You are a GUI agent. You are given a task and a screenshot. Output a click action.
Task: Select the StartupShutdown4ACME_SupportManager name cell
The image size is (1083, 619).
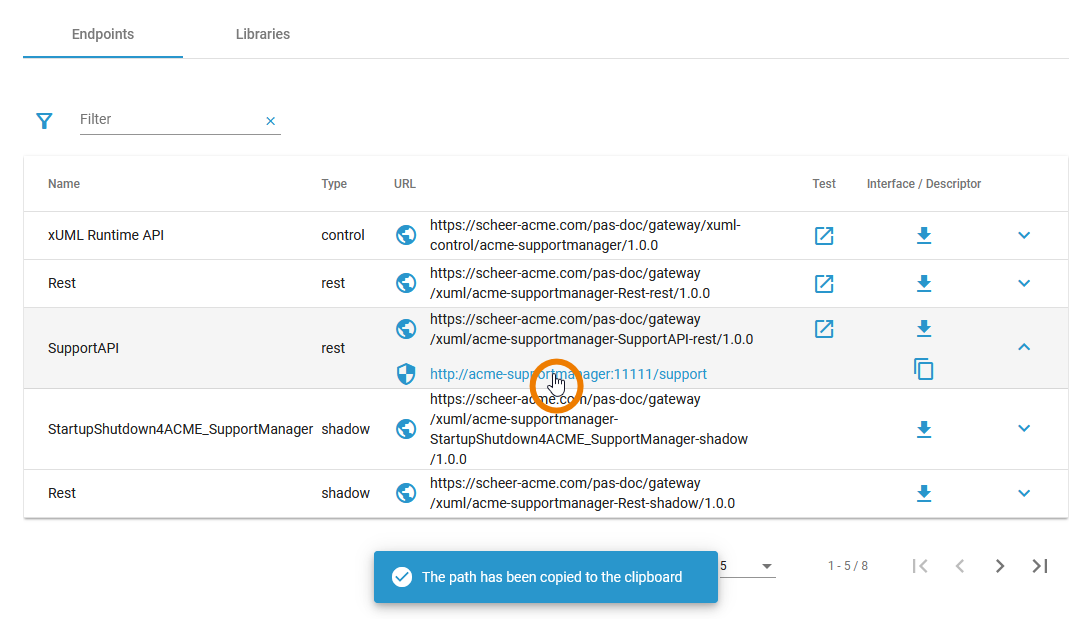click(x=180, y=429)
